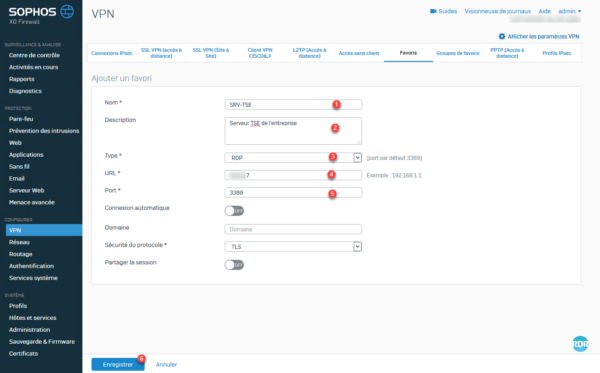Open Profils in sidebar

(x=18, y=306)
